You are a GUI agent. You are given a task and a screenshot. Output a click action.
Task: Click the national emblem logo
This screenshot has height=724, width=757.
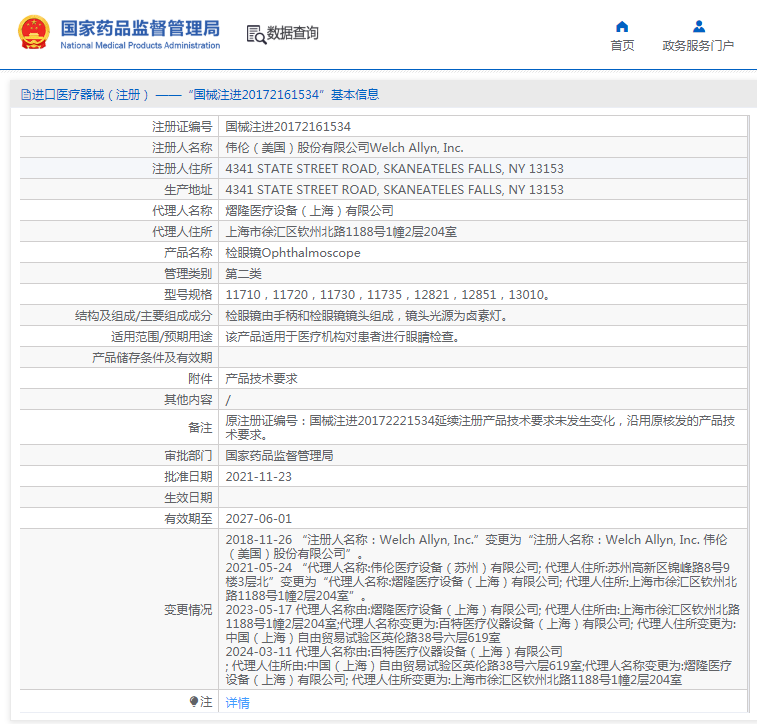pos(34,32)
